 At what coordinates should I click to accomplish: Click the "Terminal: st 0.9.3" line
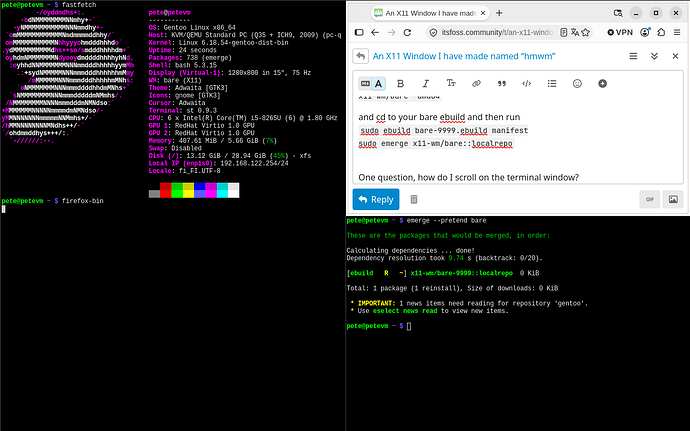(183, 111)
